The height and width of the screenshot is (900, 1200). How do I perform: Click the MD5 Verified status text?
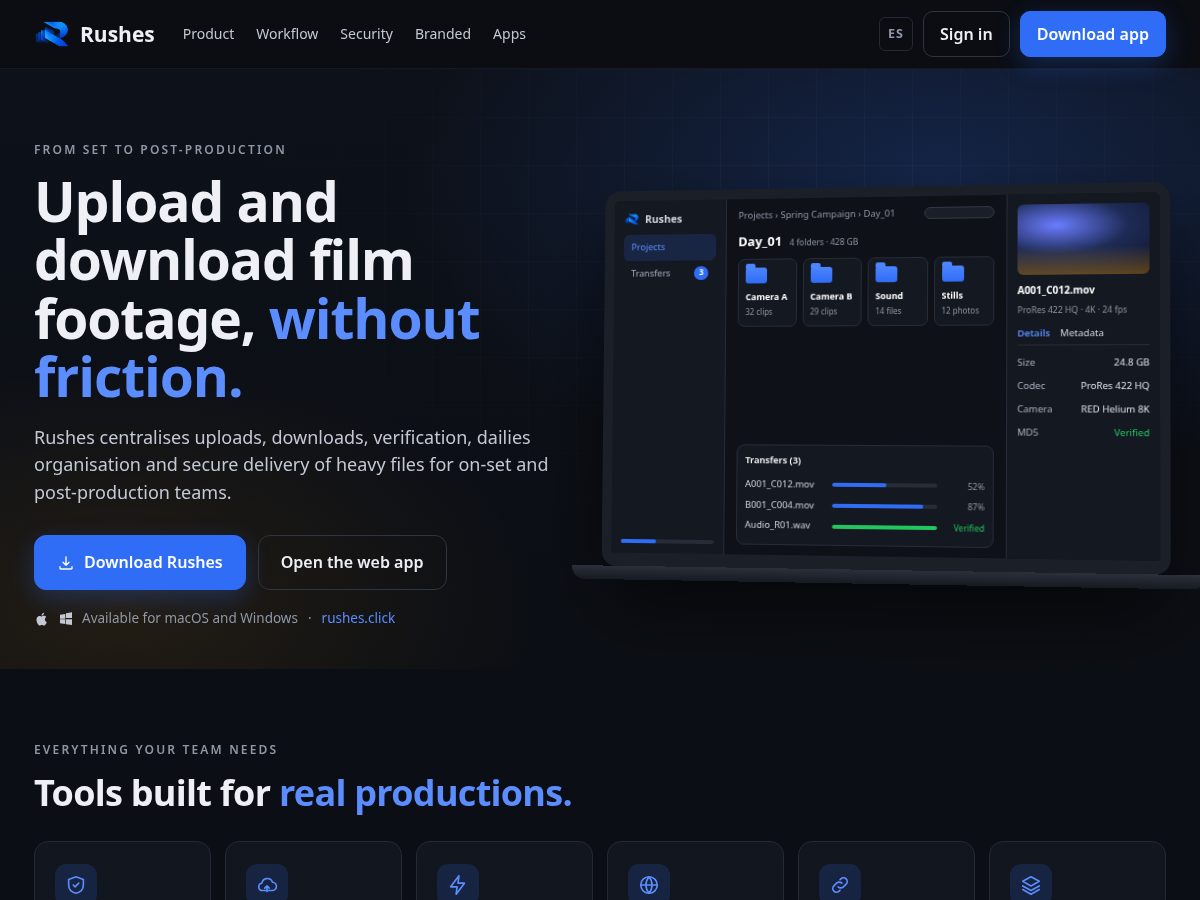tap(1132, 433)
